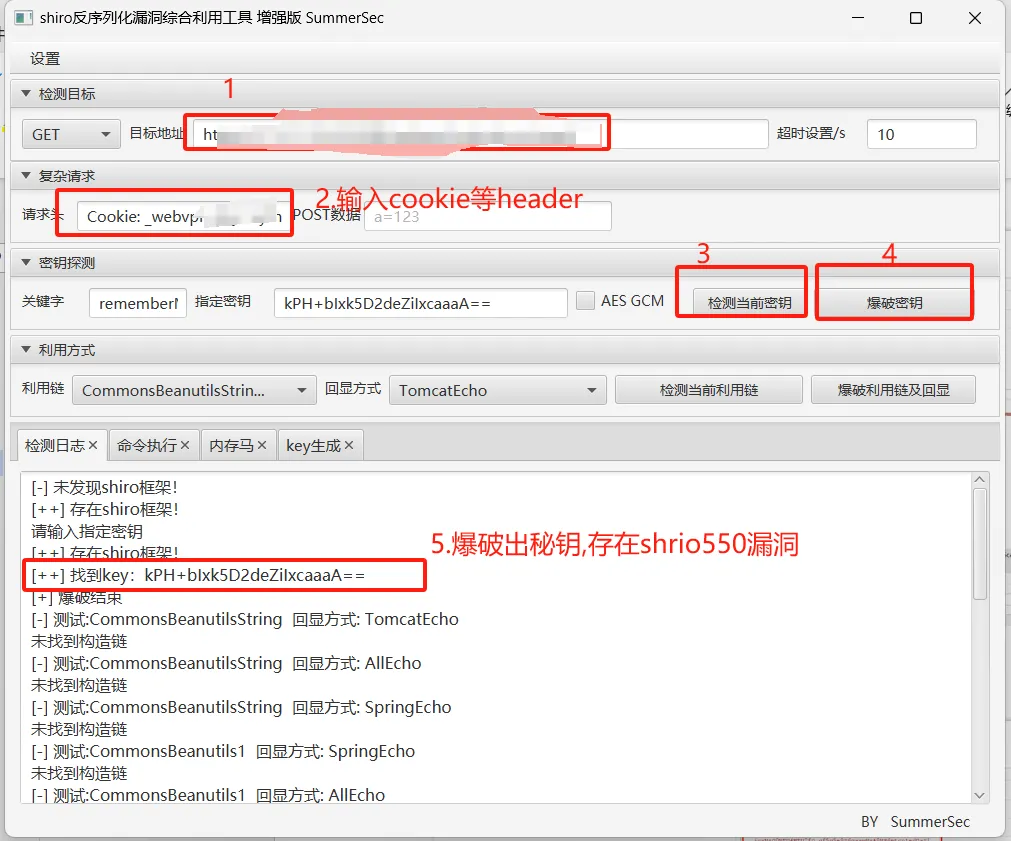This screenshot has width=1011, height=841.
Task: Collapse the 检测目标 section
Action: [x=26, y=94]
